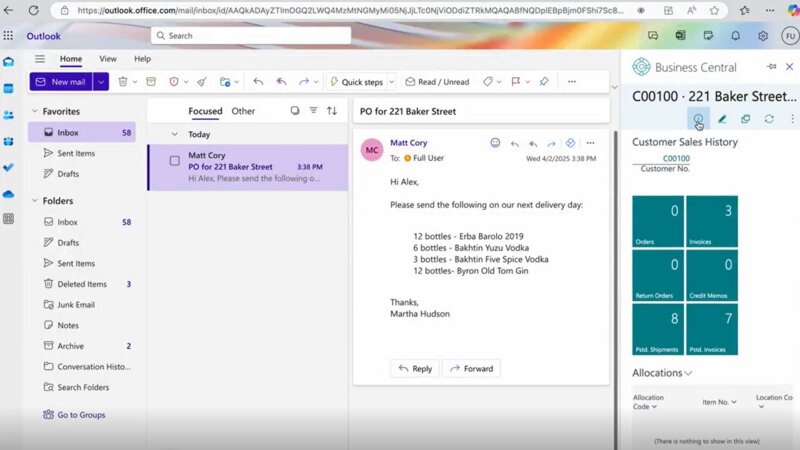Image resolution: width=800 pixels, height=450 pixels.
Task: Switch to the Home ribbon tab
Action: [x=71, y=59]
